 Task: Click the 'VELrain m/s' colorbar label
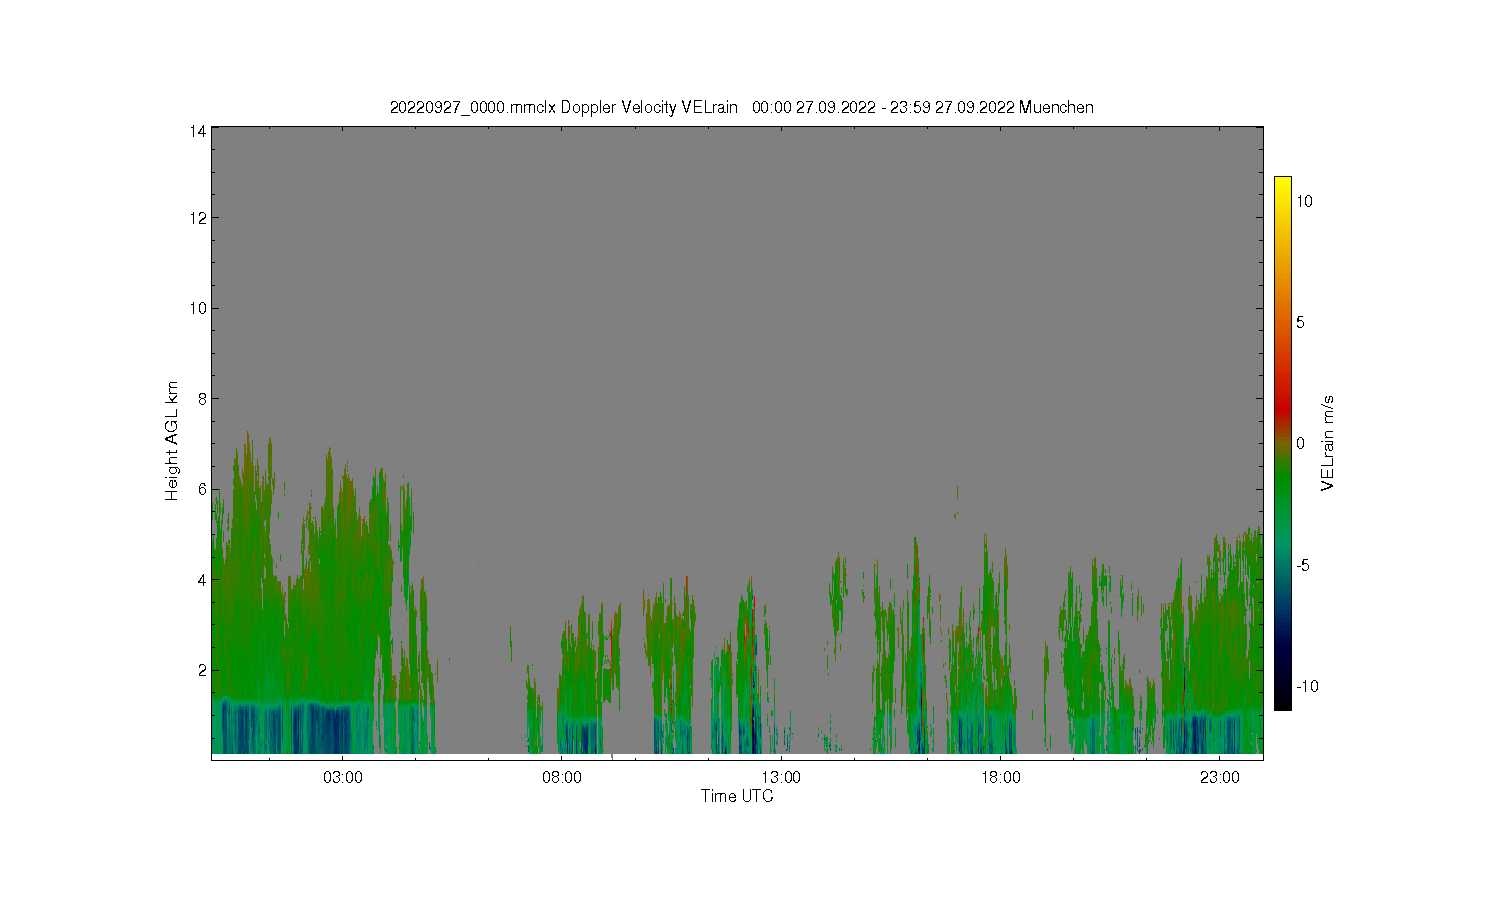1327,443
